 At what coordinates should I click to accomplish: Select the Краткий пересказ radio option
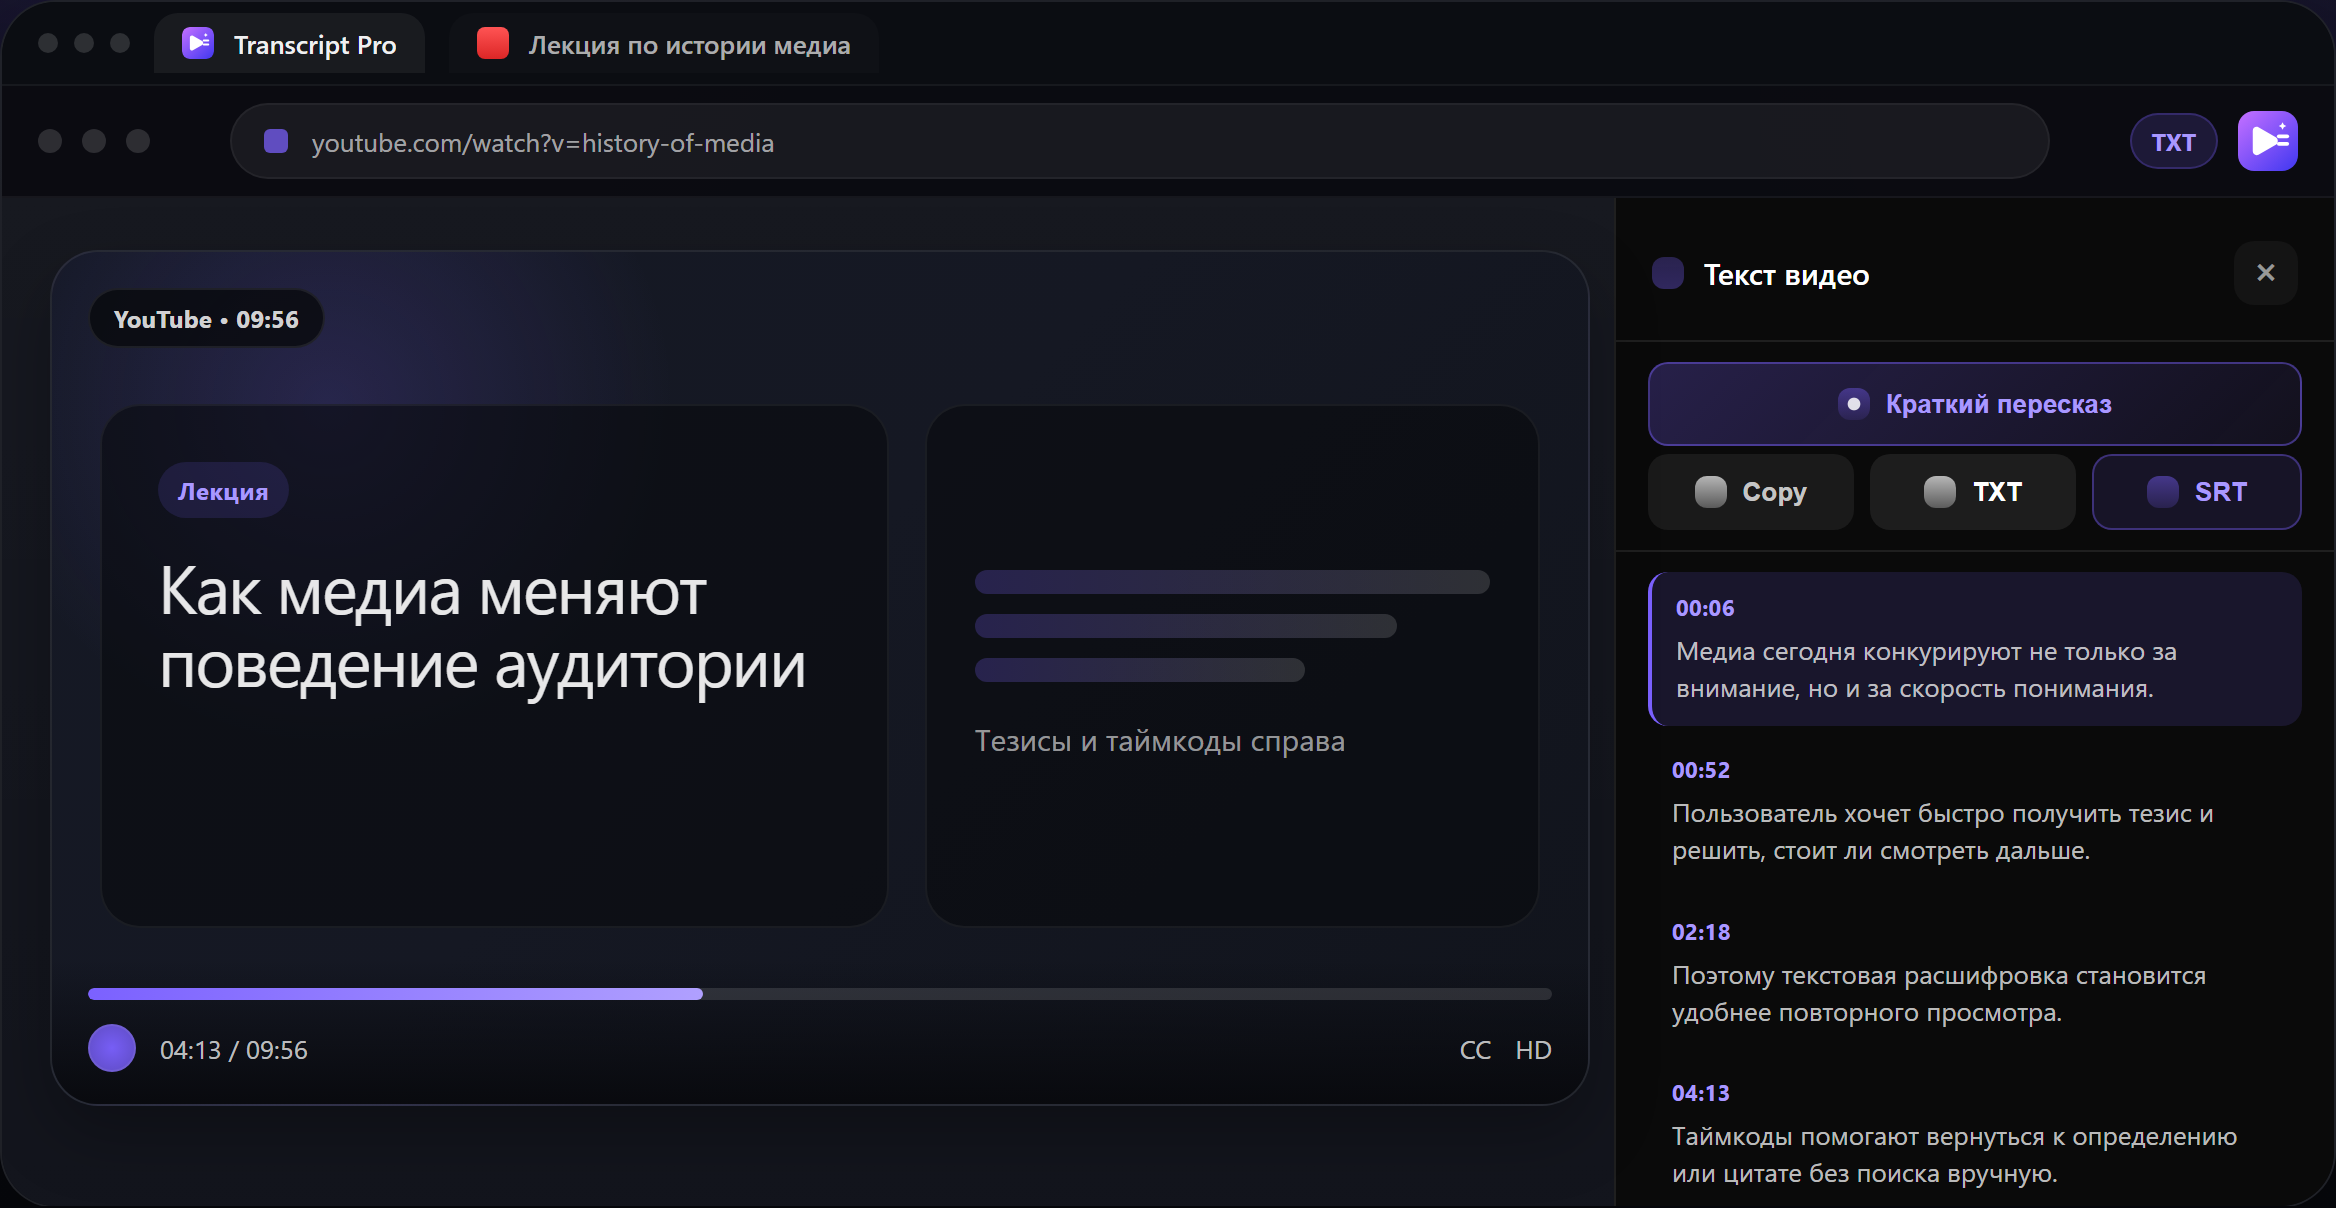point(1855,404)
